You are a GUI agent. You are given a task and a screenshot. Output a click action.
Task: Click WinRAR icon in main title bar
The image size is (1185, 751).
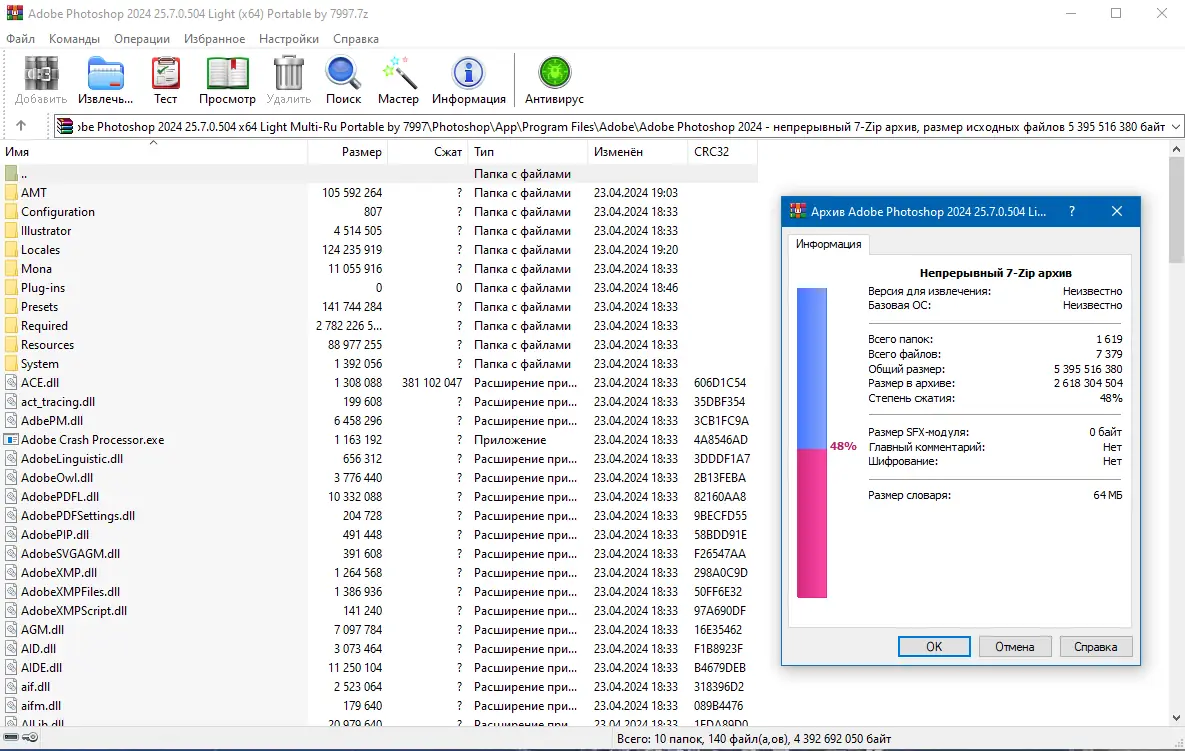coord(14,13)
